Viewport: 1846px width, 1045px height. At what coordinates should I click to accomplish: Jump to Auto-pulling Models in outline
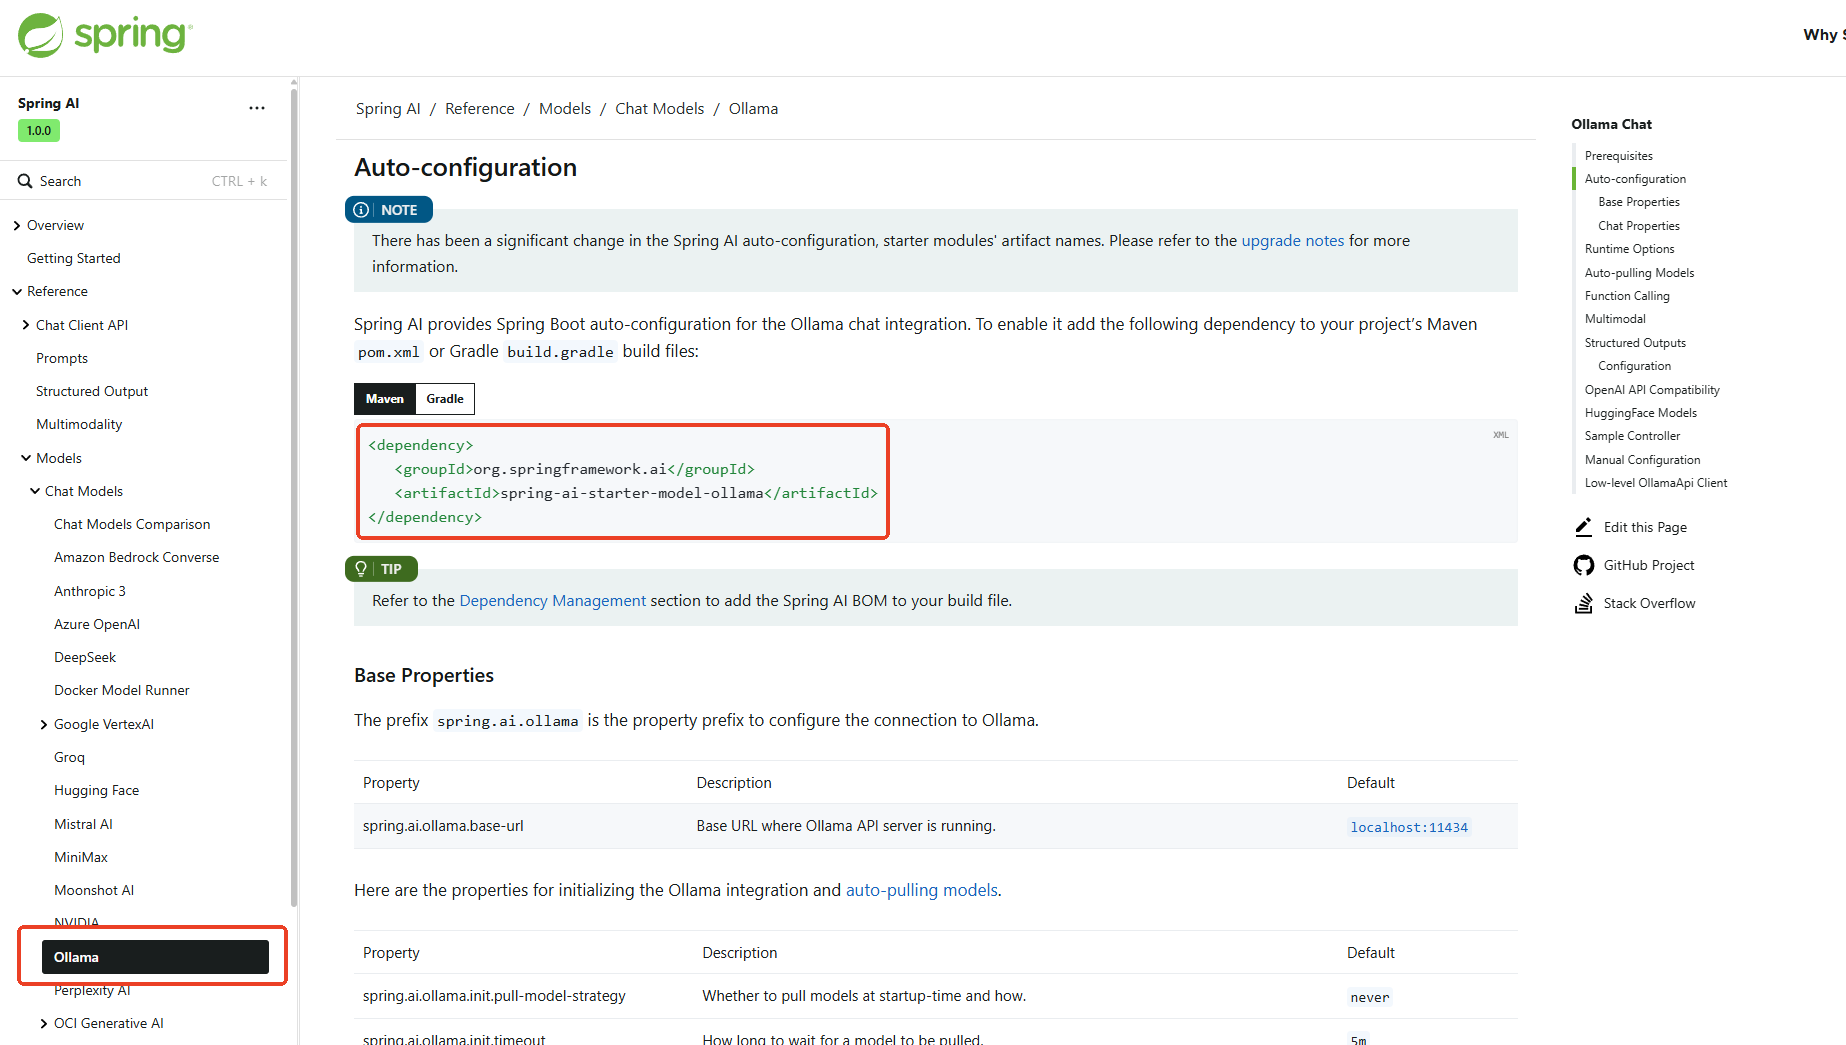[x=1640, y=273]
